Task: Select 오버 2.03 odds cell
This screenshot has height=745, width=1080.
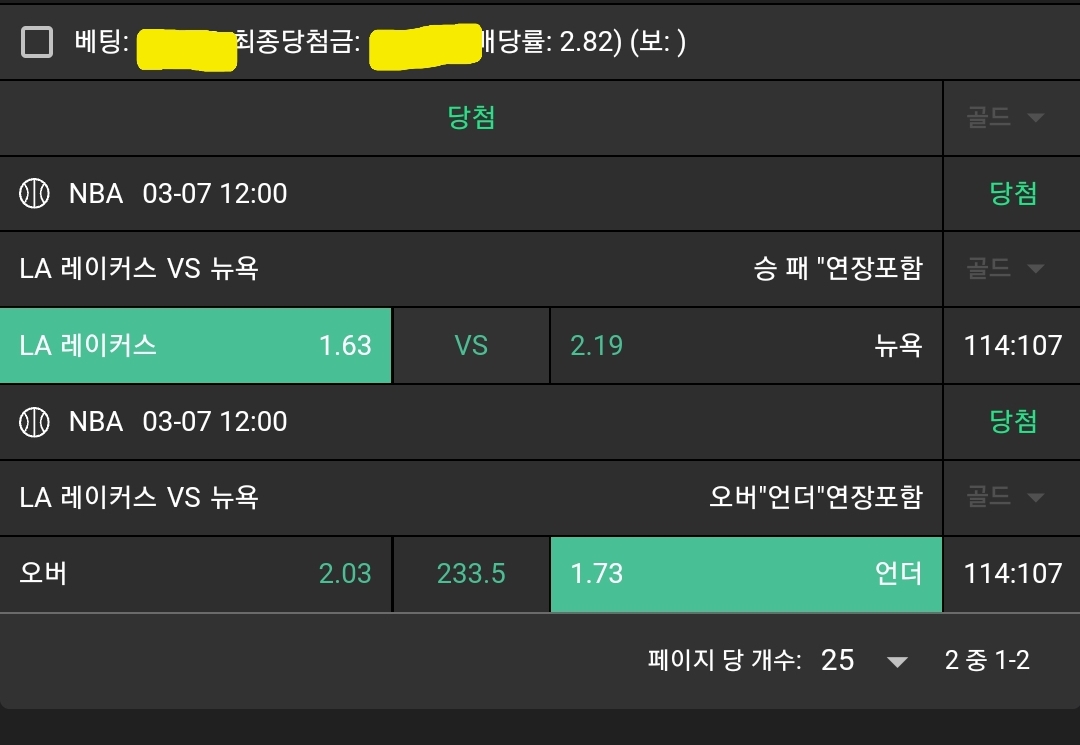Action: (196, 573)
